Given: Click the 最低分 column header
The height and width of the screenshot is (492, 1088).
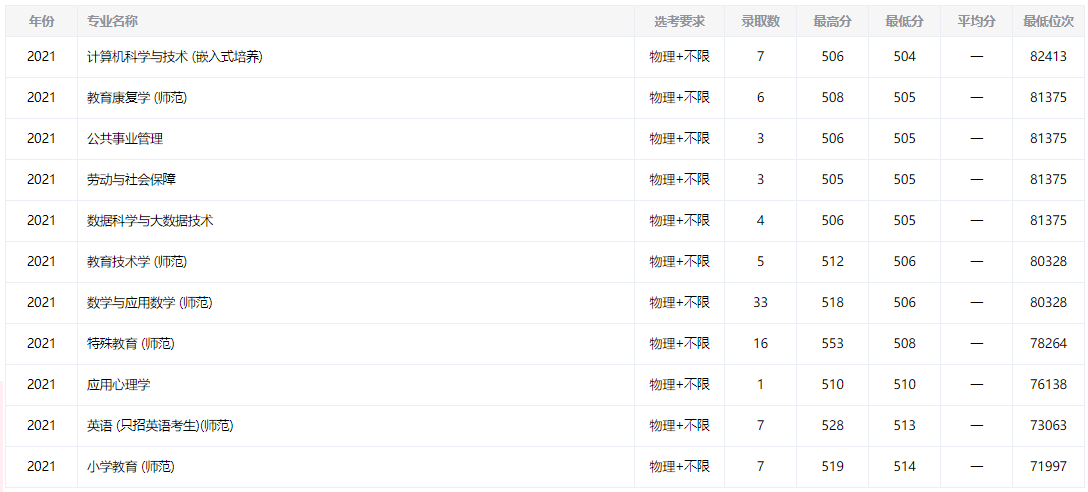Looking at the screenshot, I should pyautogui.click(x=904, y=21).
